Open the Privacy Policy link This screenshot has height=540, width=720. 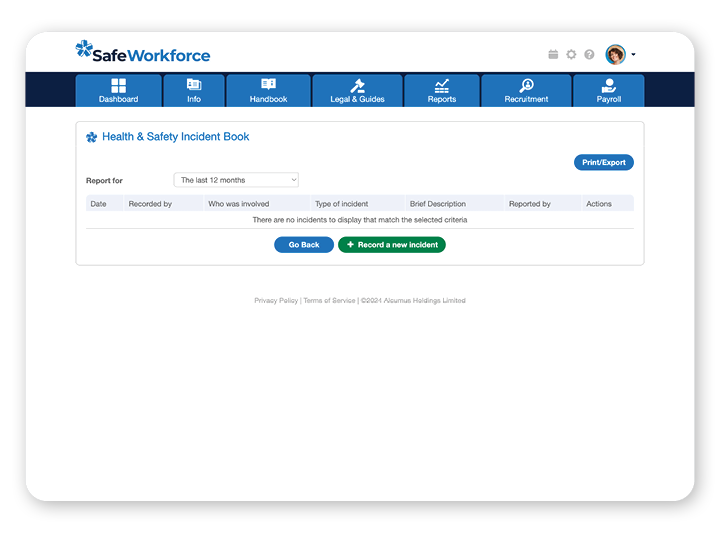pos(276,300)
